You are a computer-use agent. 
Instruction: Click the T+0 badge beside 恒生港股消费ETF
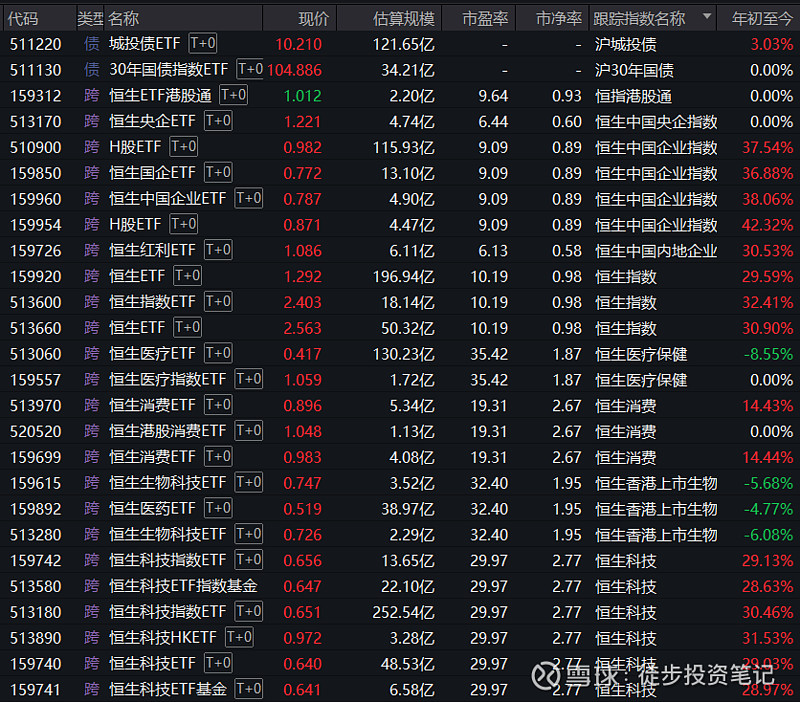tap(249, 431)
